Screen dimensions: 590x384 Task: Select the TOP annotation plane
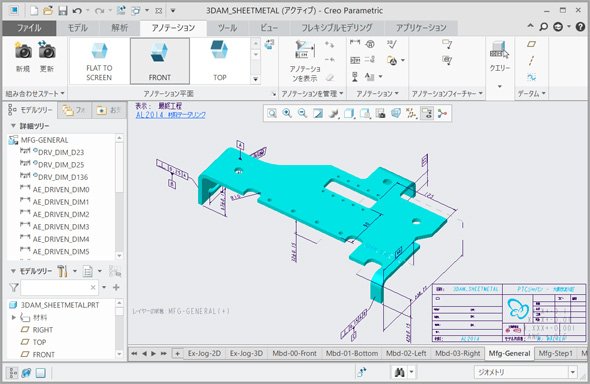click(220, 61)
